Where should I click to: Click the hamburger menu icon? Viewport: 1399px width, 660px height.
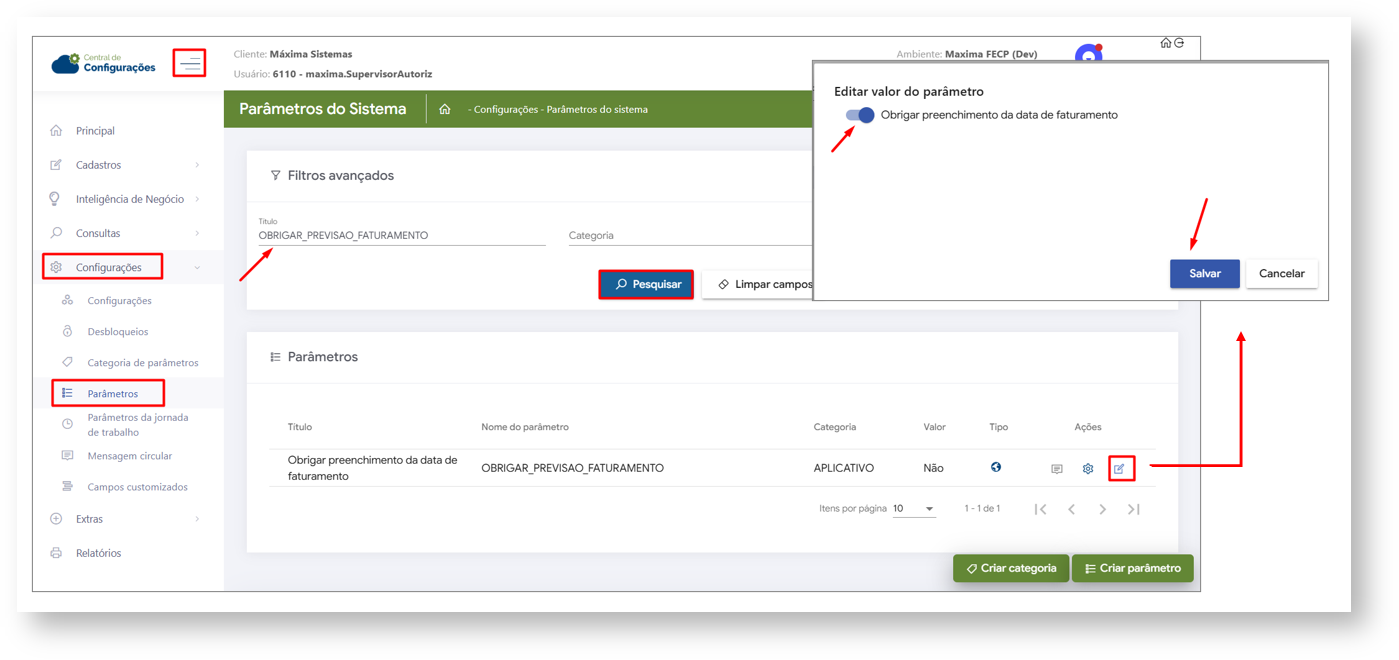(x=190, y=64)
